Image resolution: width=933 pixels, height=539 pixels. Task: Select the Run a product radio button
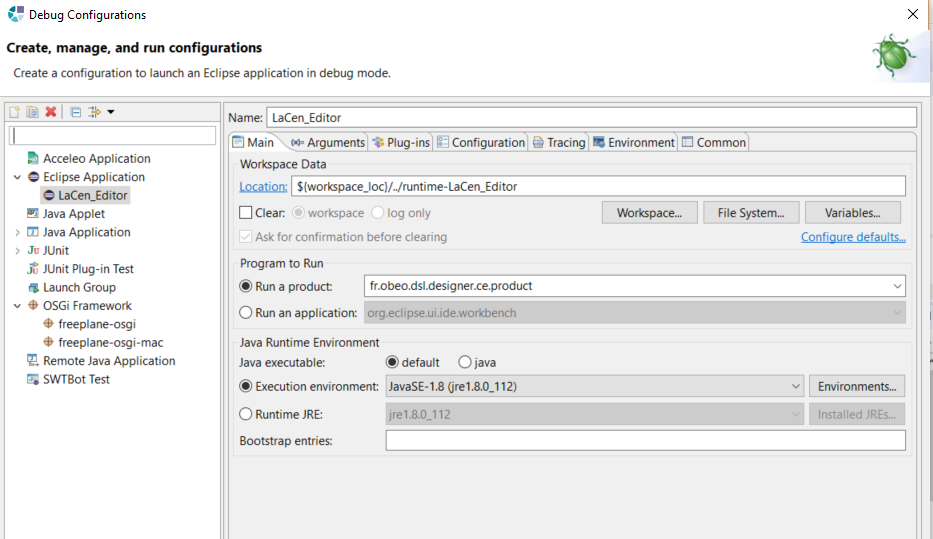(246, 286)
